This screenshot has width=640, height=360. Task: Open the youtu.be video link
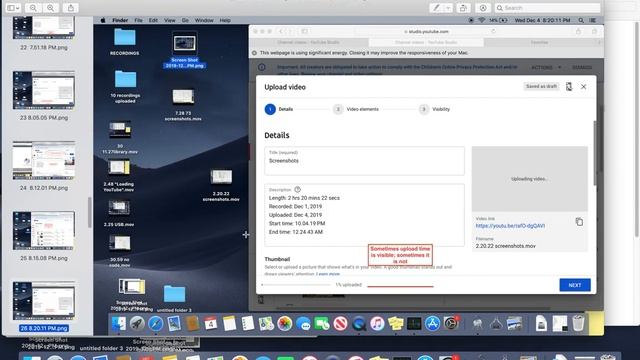click(x=510, y=226)
